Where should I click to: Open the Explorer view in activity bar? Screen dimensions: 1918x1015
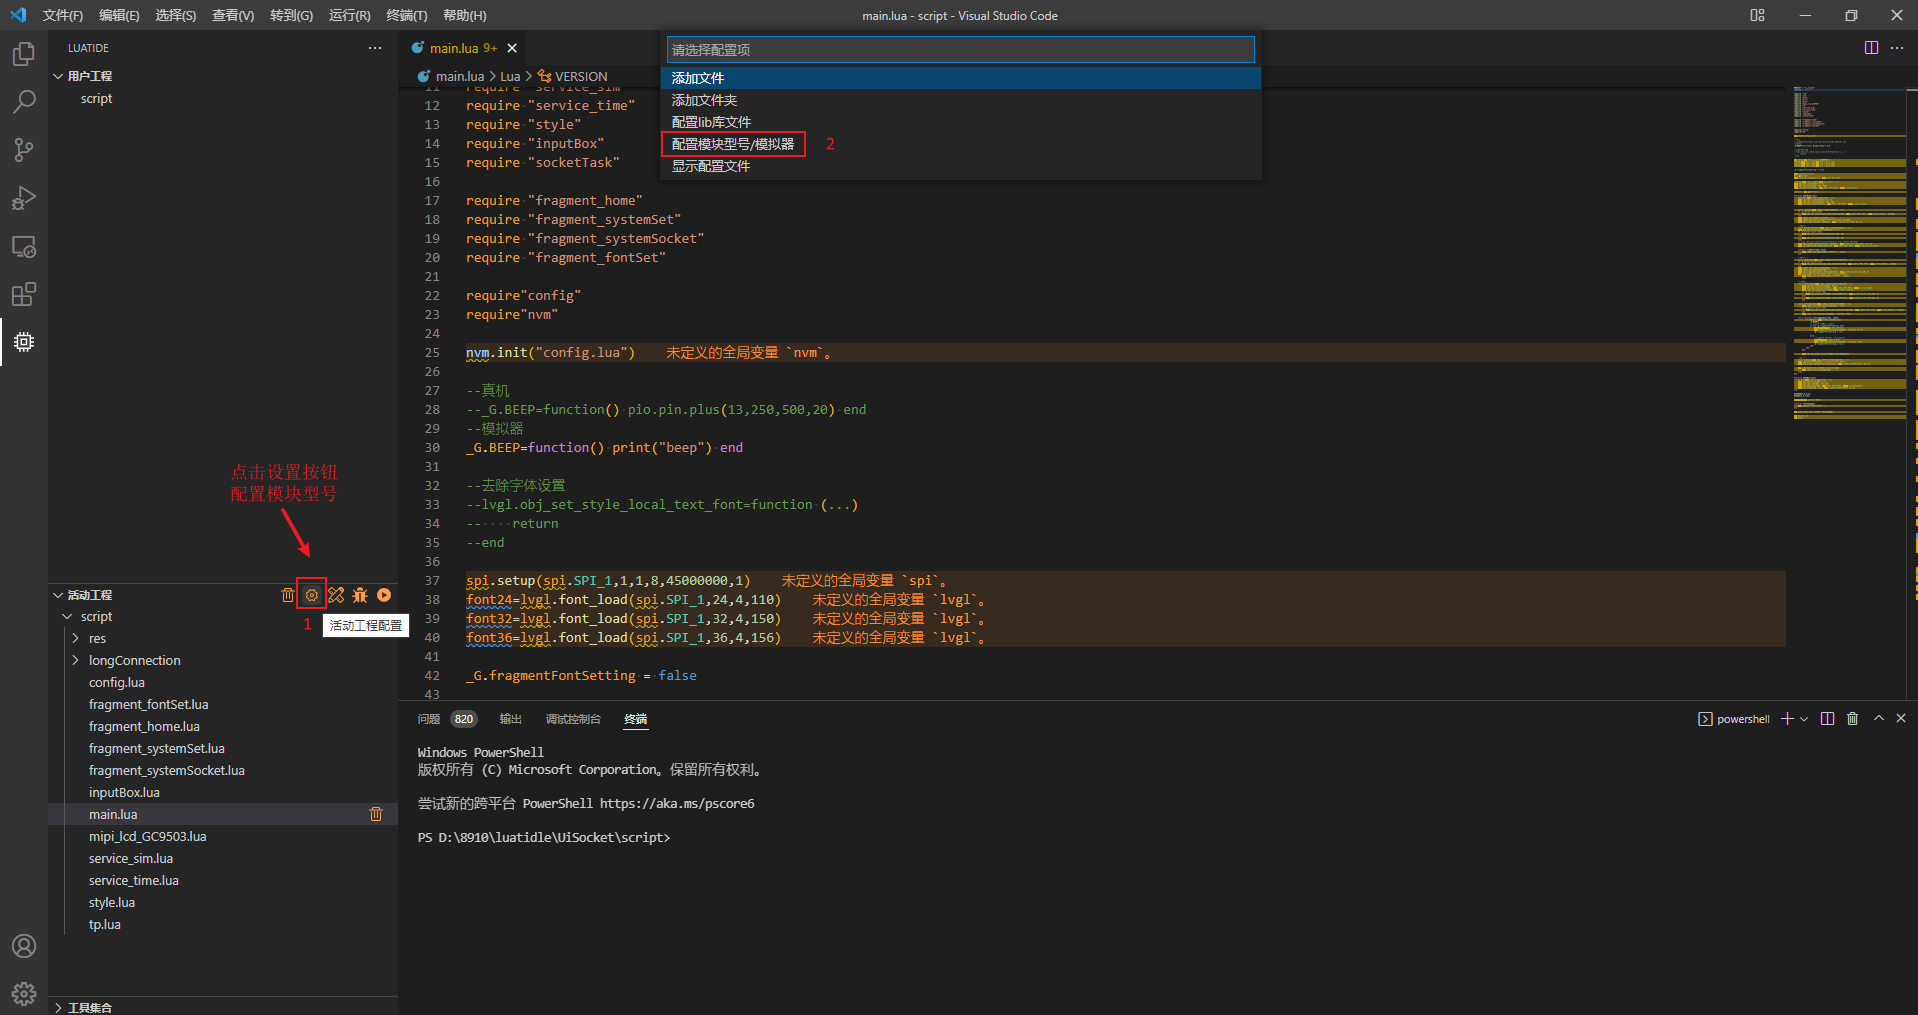click(x=24, y=54)
